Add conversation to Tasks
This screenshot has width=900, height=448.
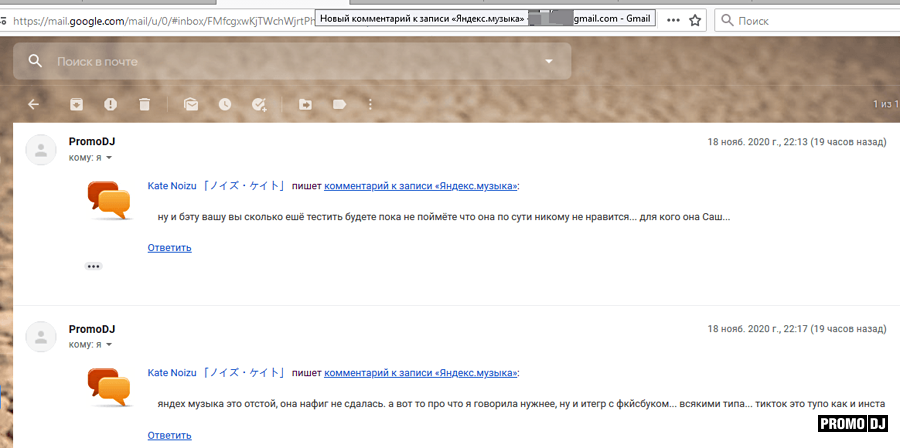point(259,104)
